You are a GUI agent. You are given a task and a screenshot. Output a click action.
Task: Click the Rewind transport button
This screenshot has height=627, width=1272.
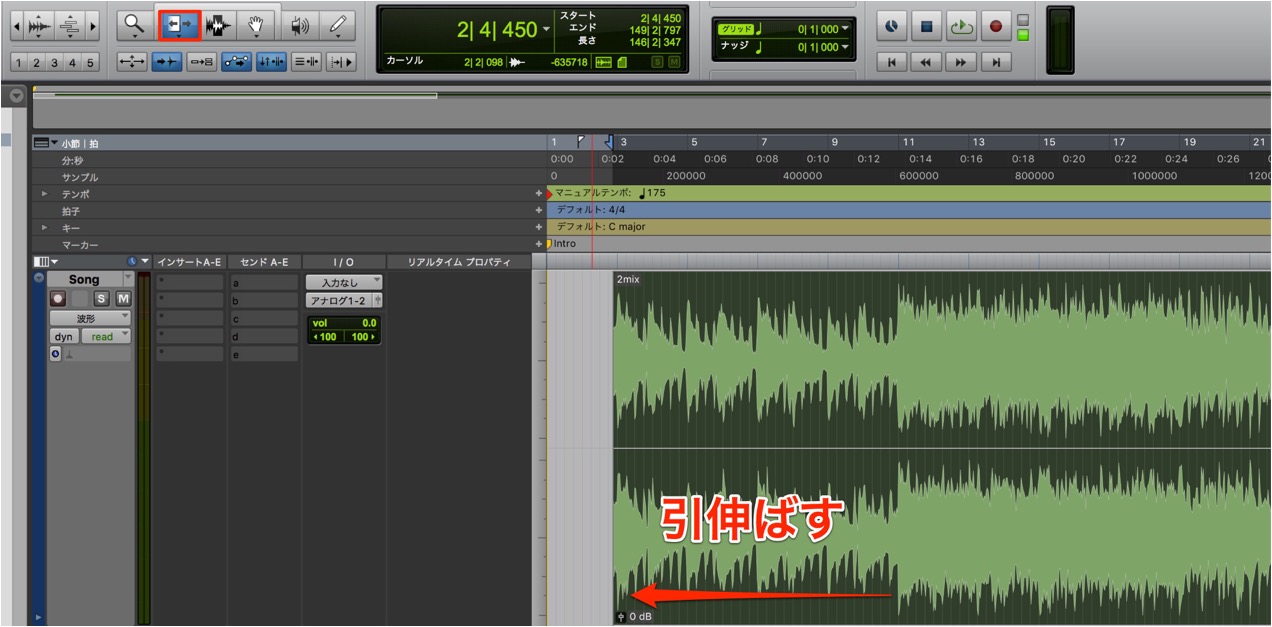[x=926, y=62]
